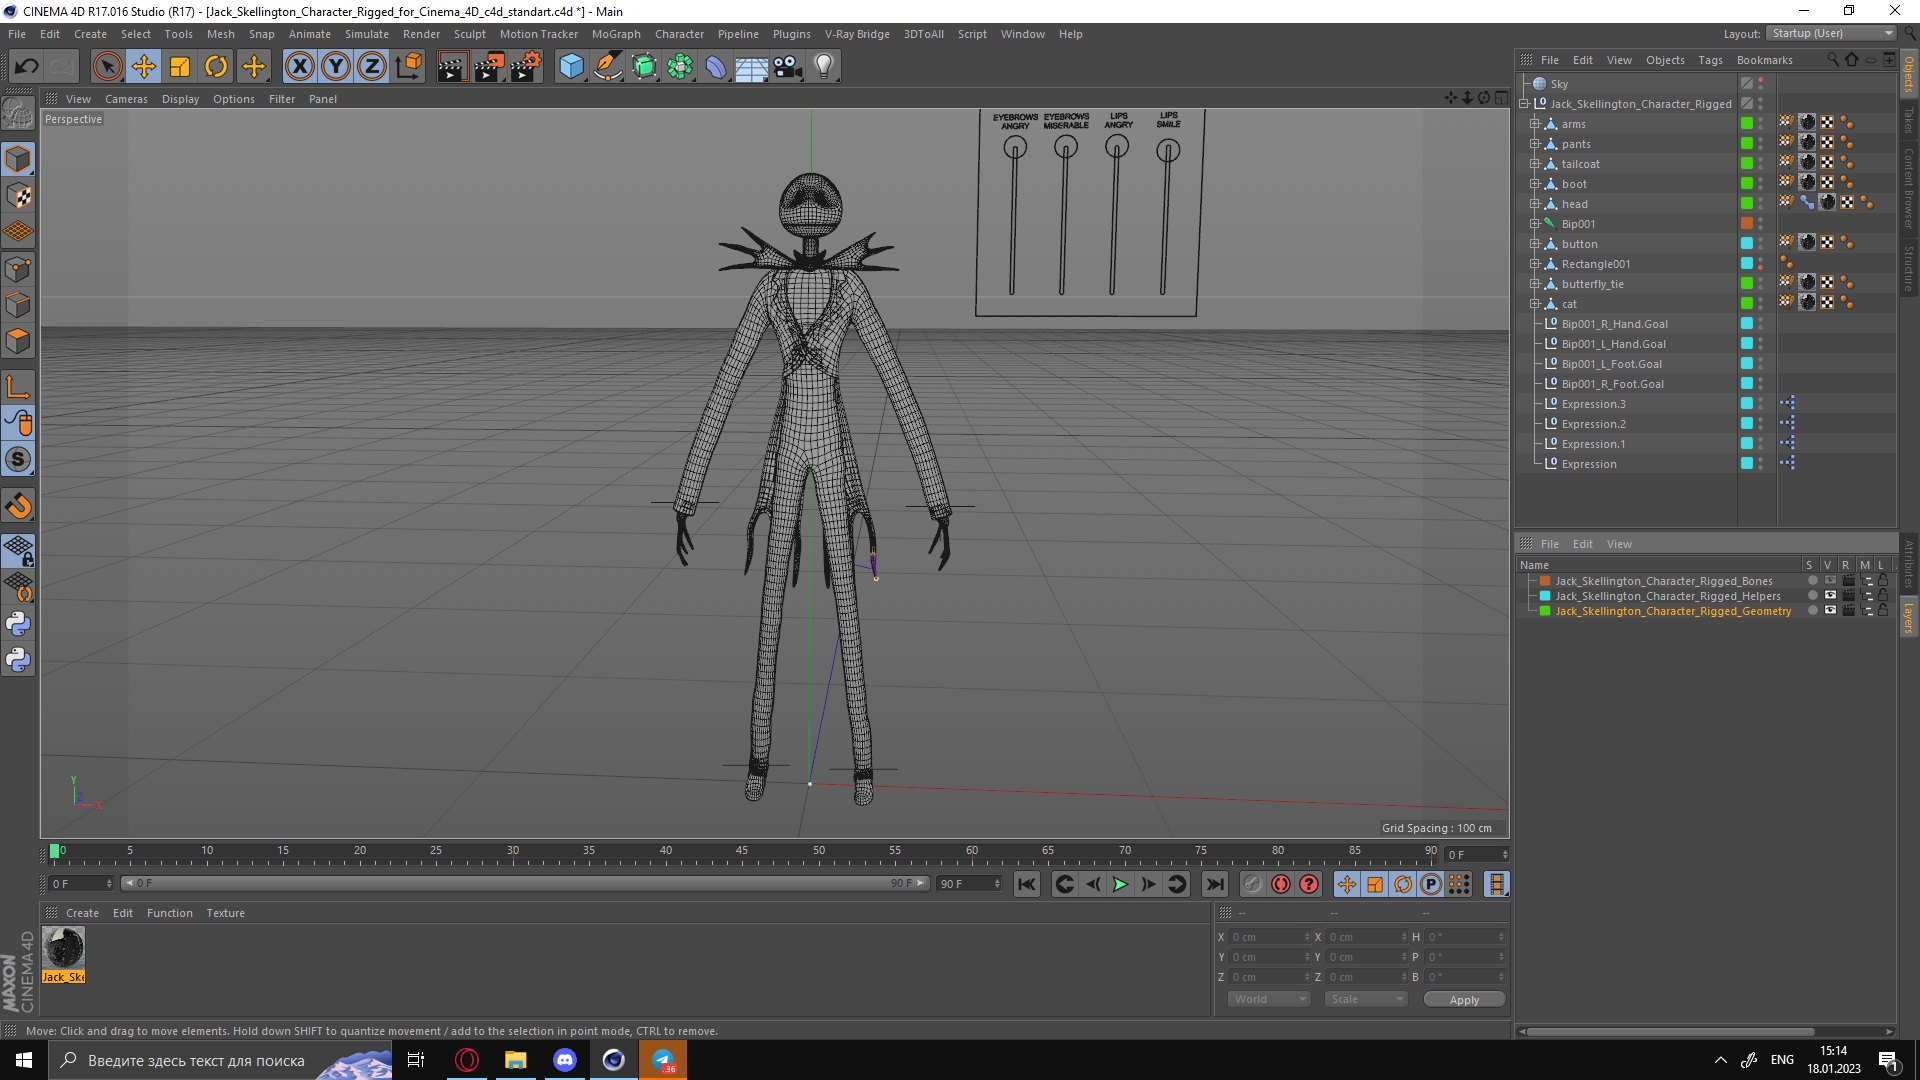This screenshot has height=1080, width=1920.
Task: Click the timeline preview range slider
Action: pos(527,883)
